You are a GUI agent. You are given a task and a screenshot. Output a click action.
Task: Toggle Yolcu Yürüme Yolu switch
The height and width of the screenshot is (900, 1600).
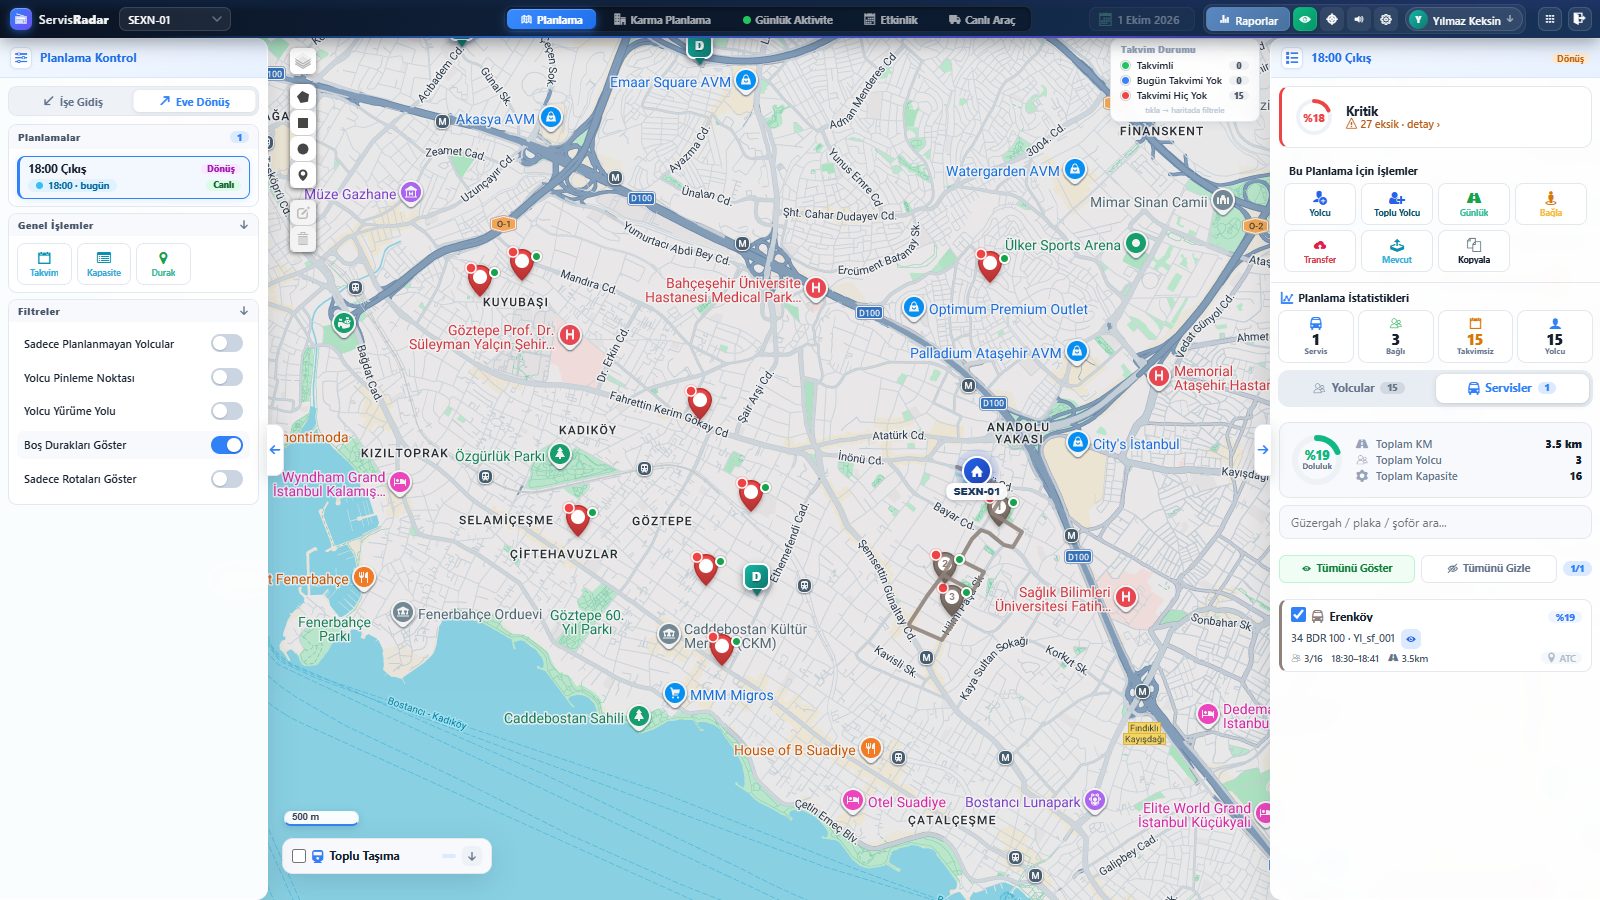click(227, 411)
